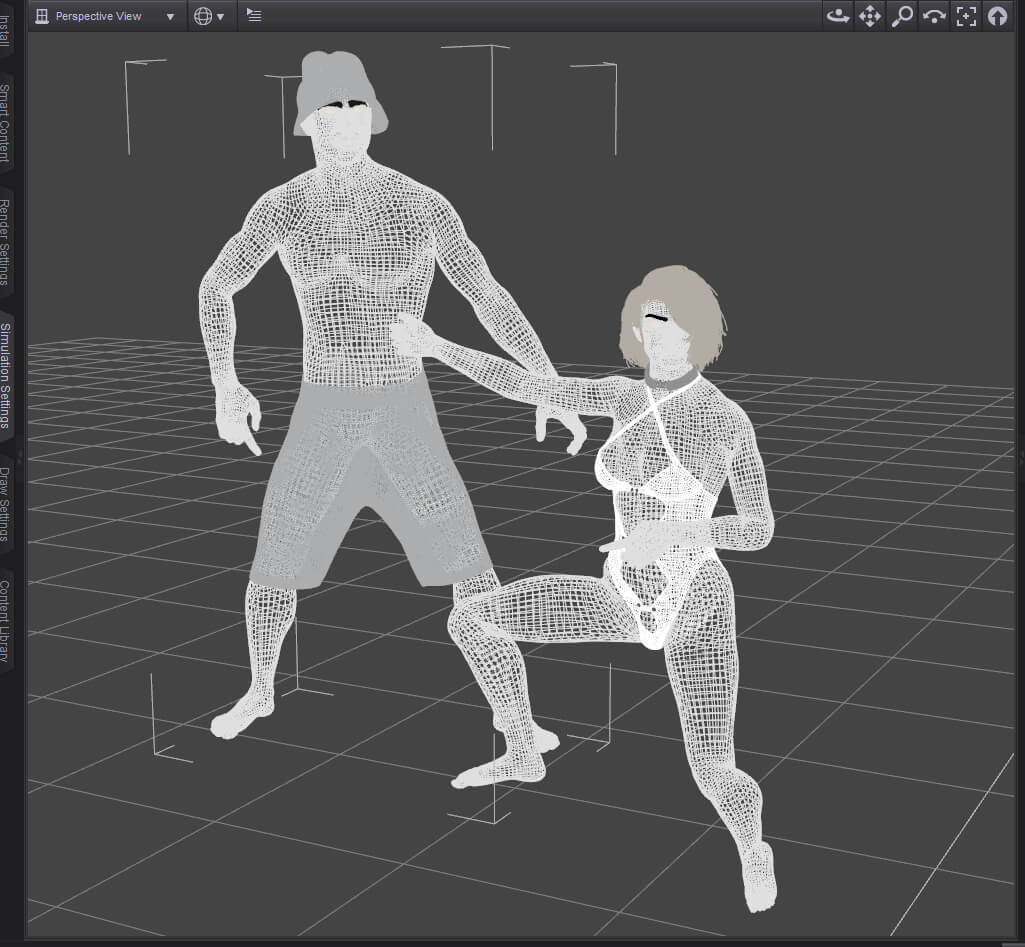Viewport: 1025px width, 947px height.
Task: Select the orbit camera tool icon
Action: tap(837, 16)
